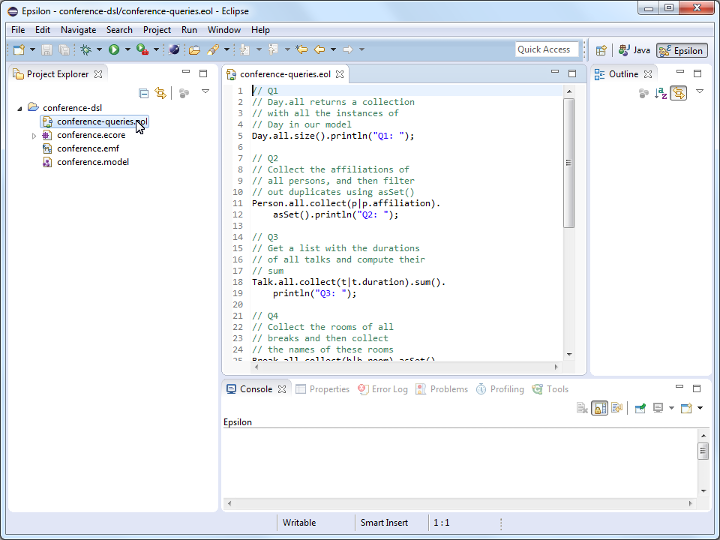Screen dimensions: 720x540
Task: Click Collapse All in Project Explorer
Action: [144, 93]
